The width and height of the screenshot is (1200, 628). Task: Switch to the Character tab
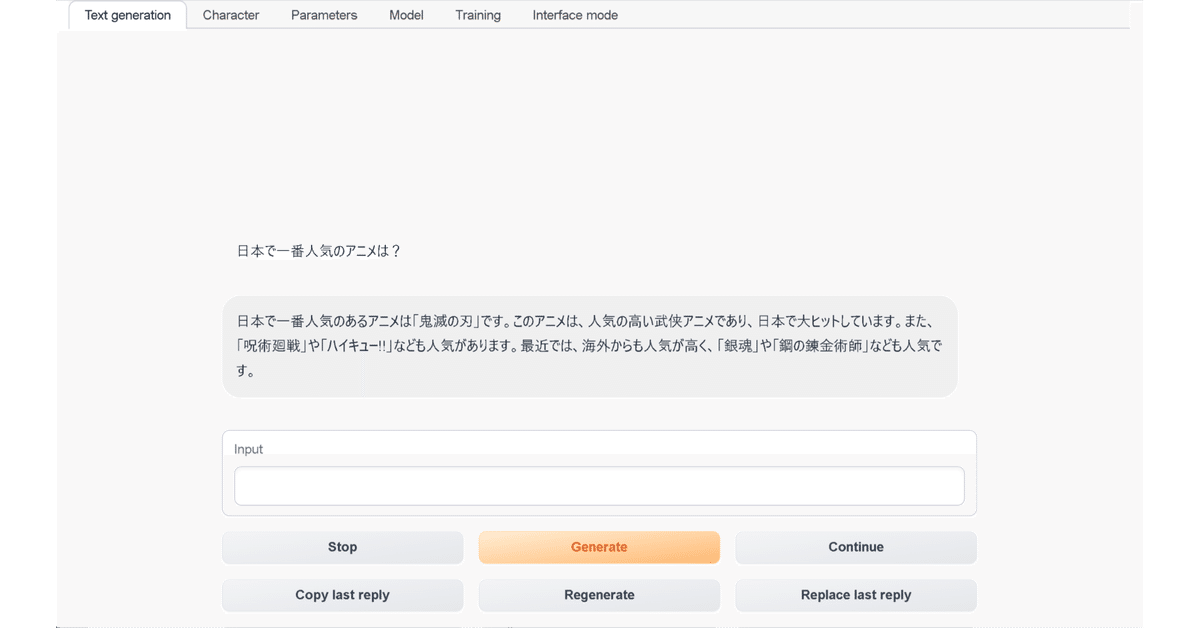(x=230, y=15)
